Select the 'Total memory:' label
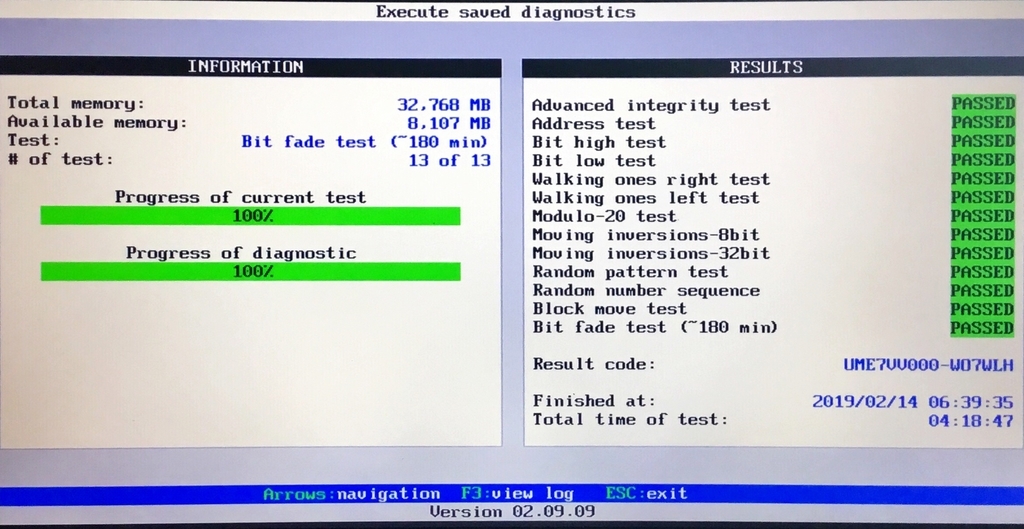The height and width of the screenshot is (529, 1024). pos(76,103)
